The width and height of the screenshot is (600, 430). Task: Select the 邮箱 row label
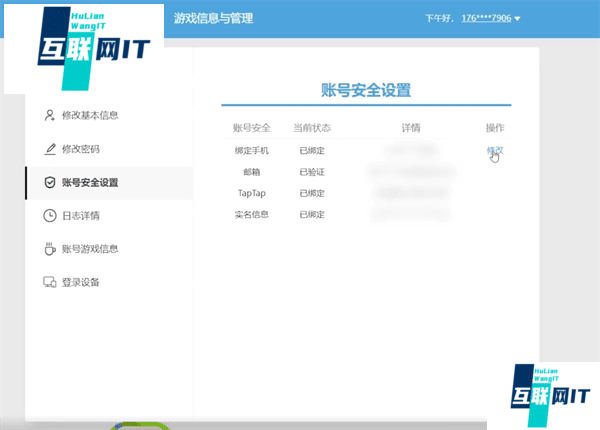(x=251, y=172)
